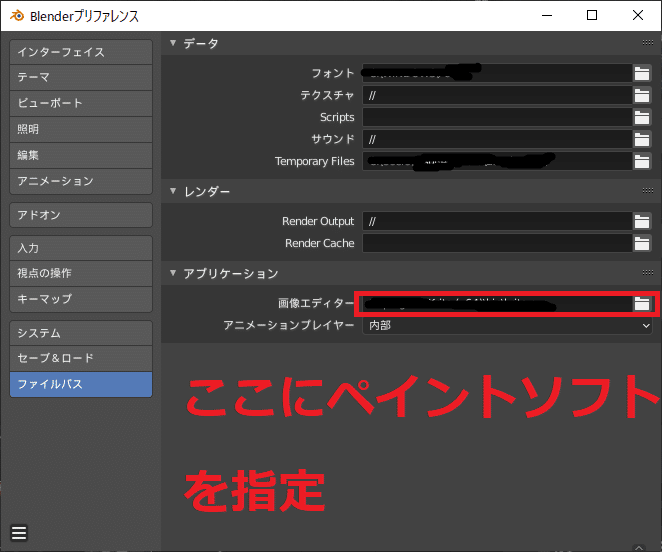Screen dimensions: 662x552
Task: Open folder browser for Render Cache path
Action: pos(642,243)
